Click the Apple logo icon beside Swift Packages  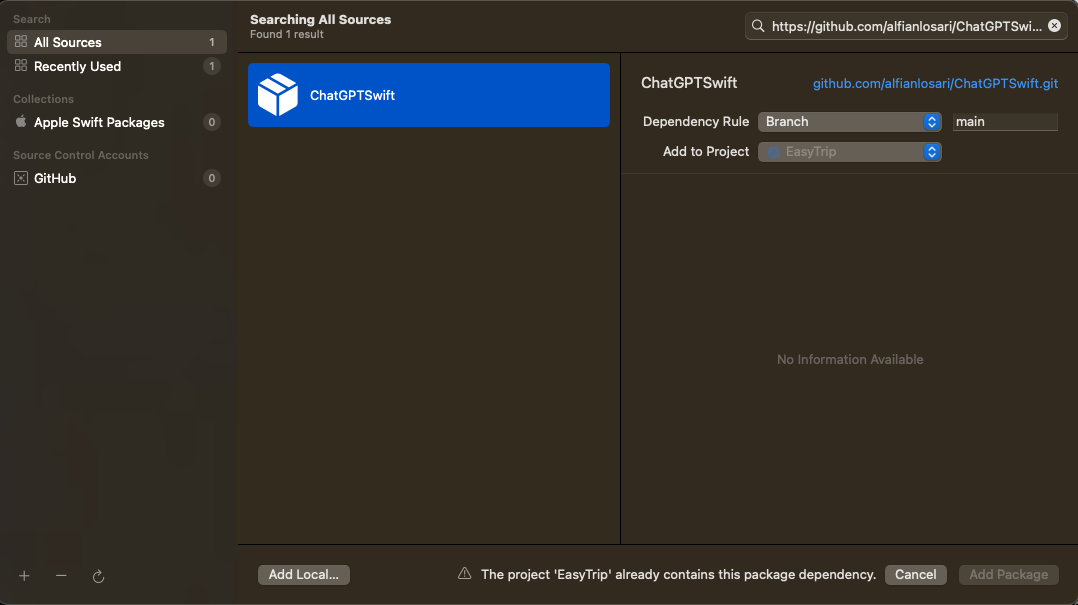(21, 122)
